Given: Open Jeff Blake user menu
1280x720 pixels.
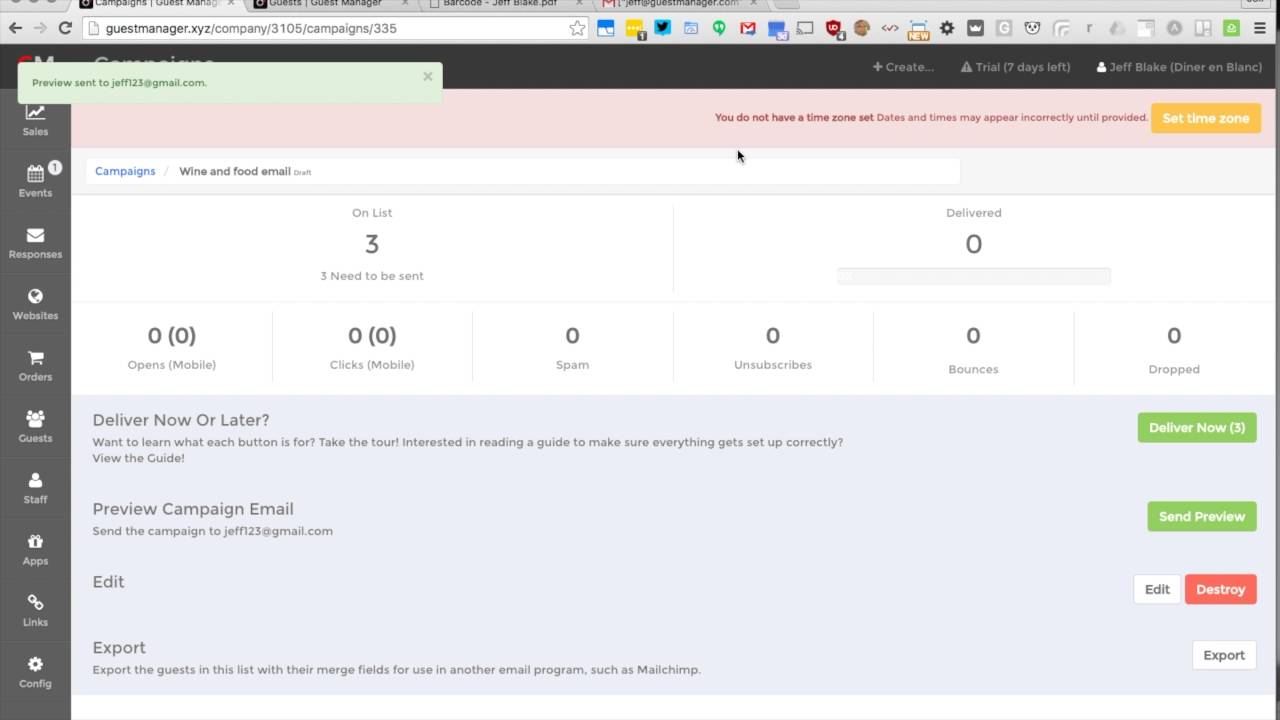Looking at the screenshot, I should click(1179, 67).
